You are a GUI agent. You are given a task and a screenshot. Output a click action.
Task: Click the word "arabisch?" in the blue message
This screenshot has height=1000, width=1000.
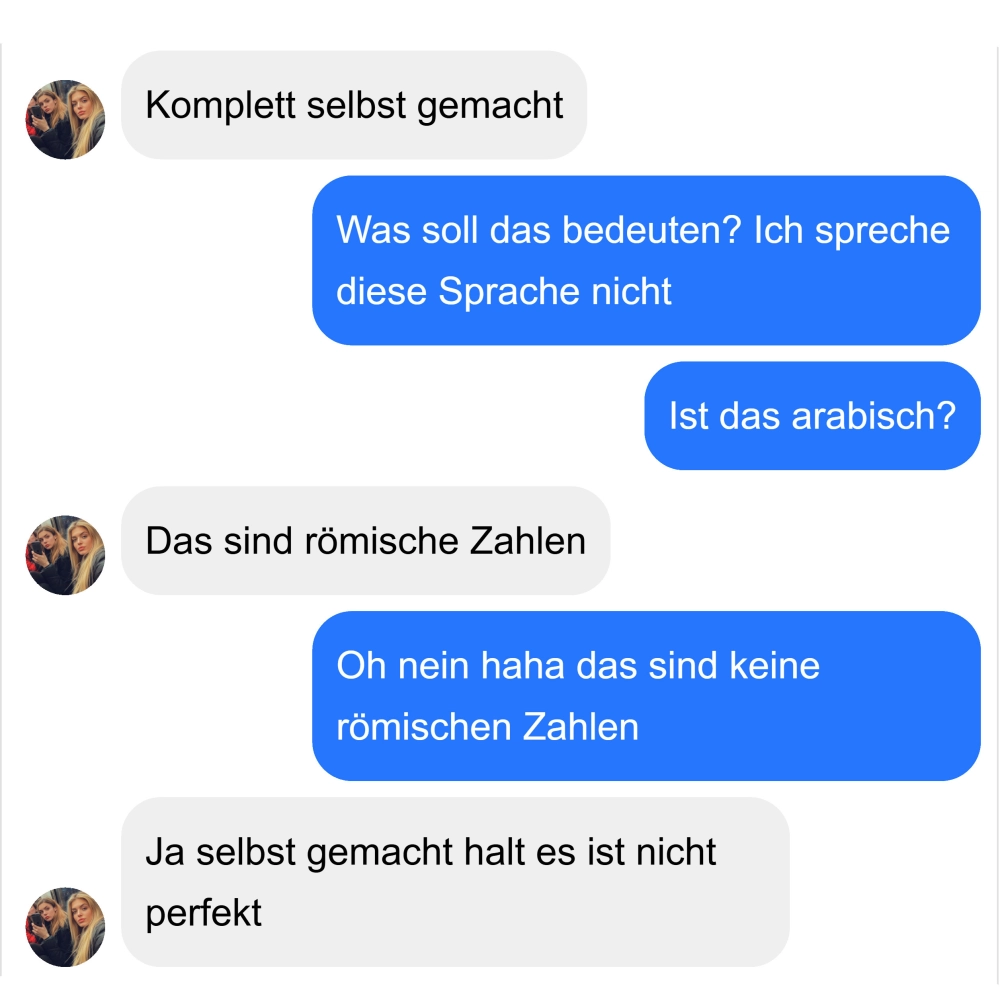[x=874, y=416]
